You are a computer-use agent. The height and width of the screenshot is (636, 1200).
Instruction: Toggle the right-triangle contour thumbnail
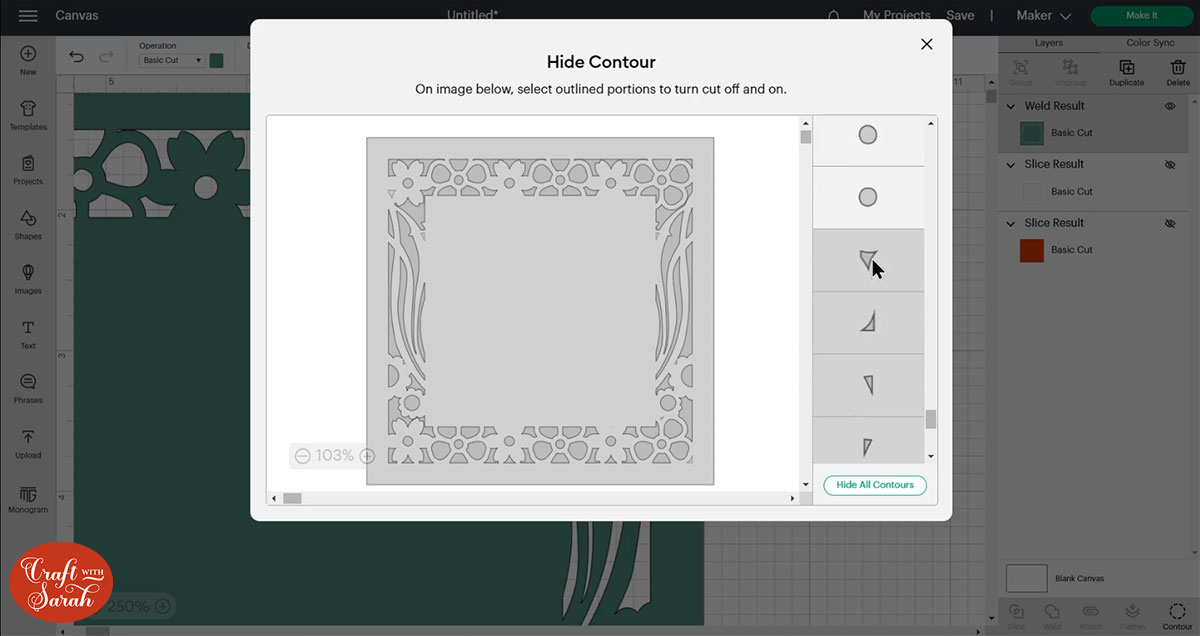tap(868, 322)
